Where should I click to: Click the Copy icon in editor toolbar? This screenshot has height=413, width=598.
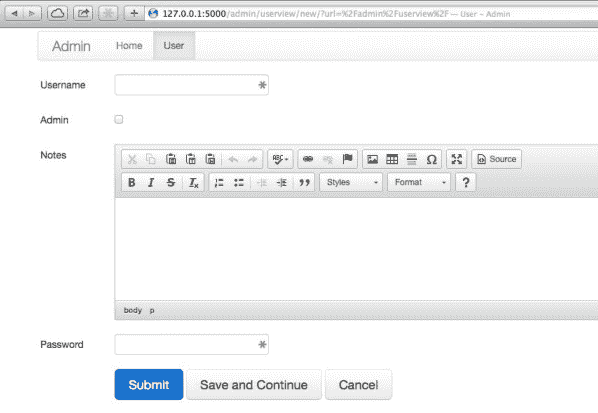pyautogui.click(x=151, y=159)
